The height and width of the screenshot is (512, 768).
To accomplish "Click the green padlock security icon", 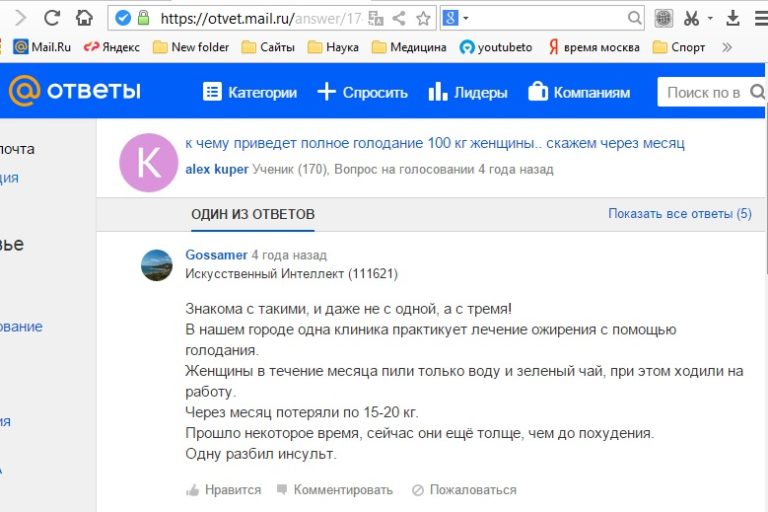I will 144,18.
